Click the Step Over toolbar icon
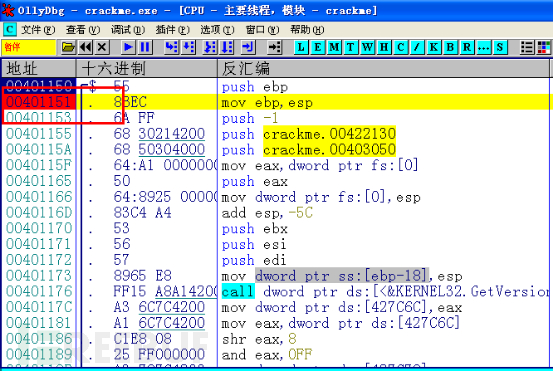 click(188, 47)
